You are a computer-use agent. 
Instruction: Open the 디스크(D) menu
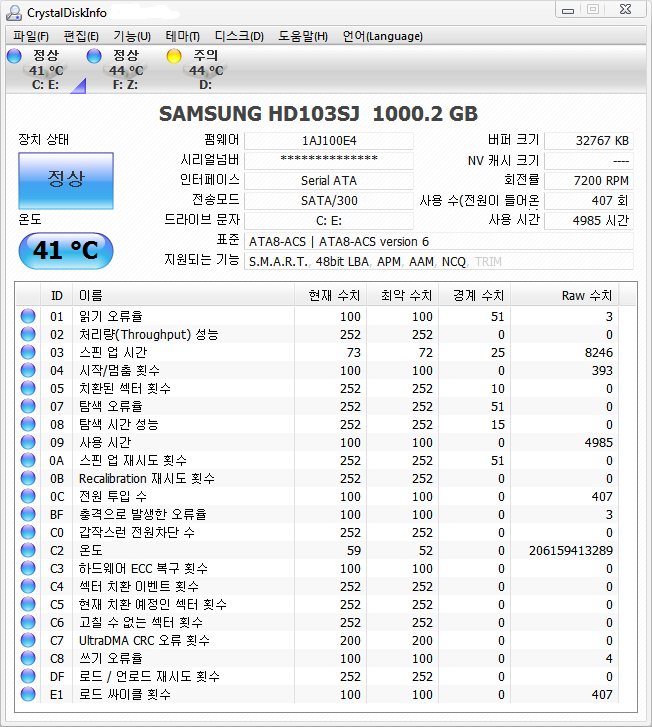239,36
